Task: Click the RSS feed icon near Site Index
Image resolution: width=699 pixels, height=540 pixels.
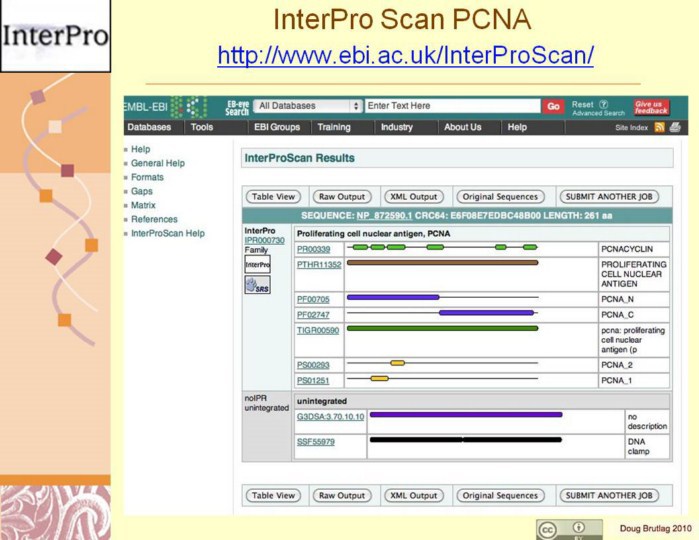Action: pos(659,128)
